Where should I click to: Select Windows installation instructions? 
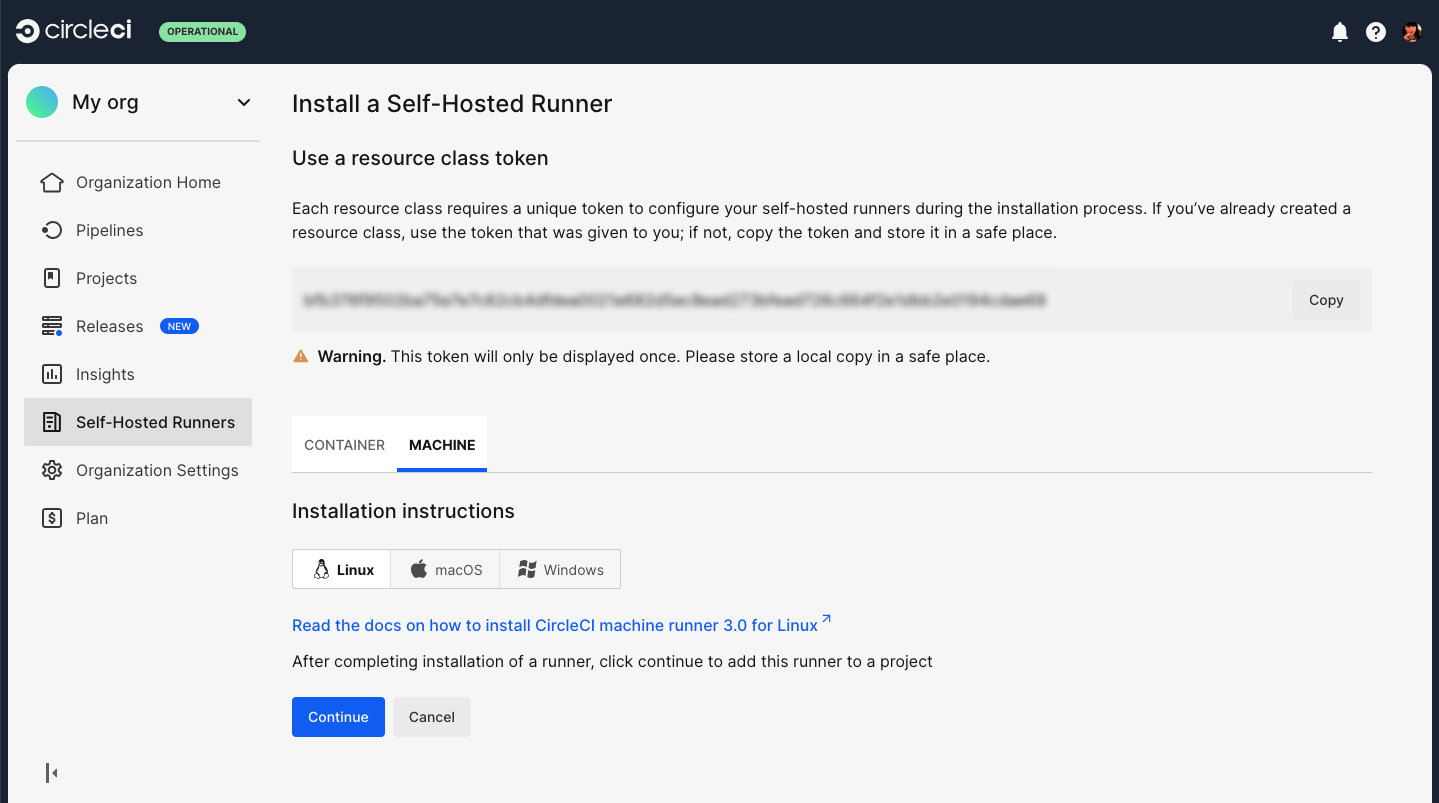coord(560,569)
